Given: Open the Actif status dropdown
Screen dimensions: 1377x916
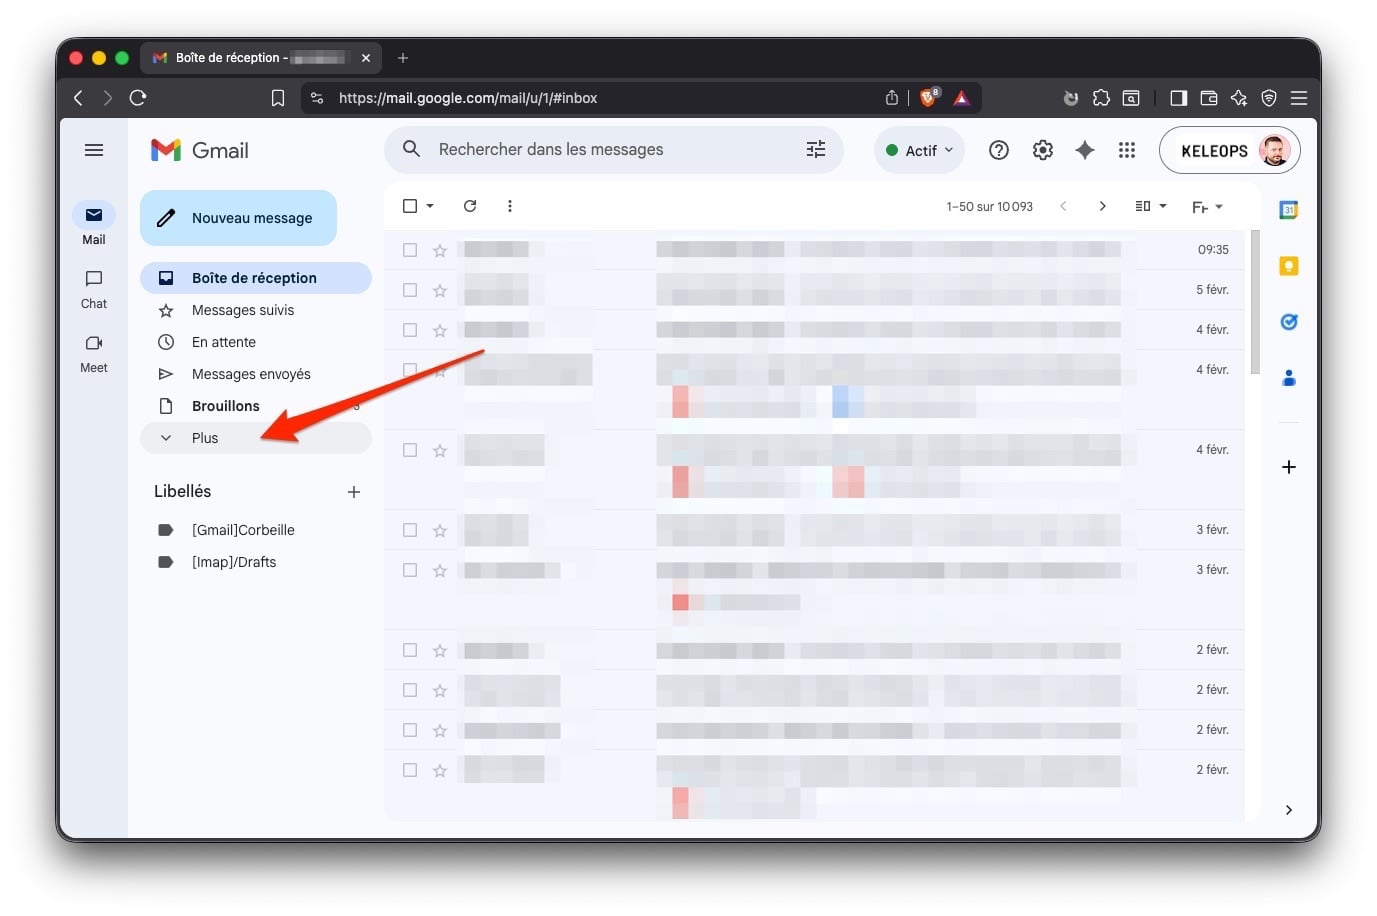Looking at the screenshot, I should coord(919,150).
